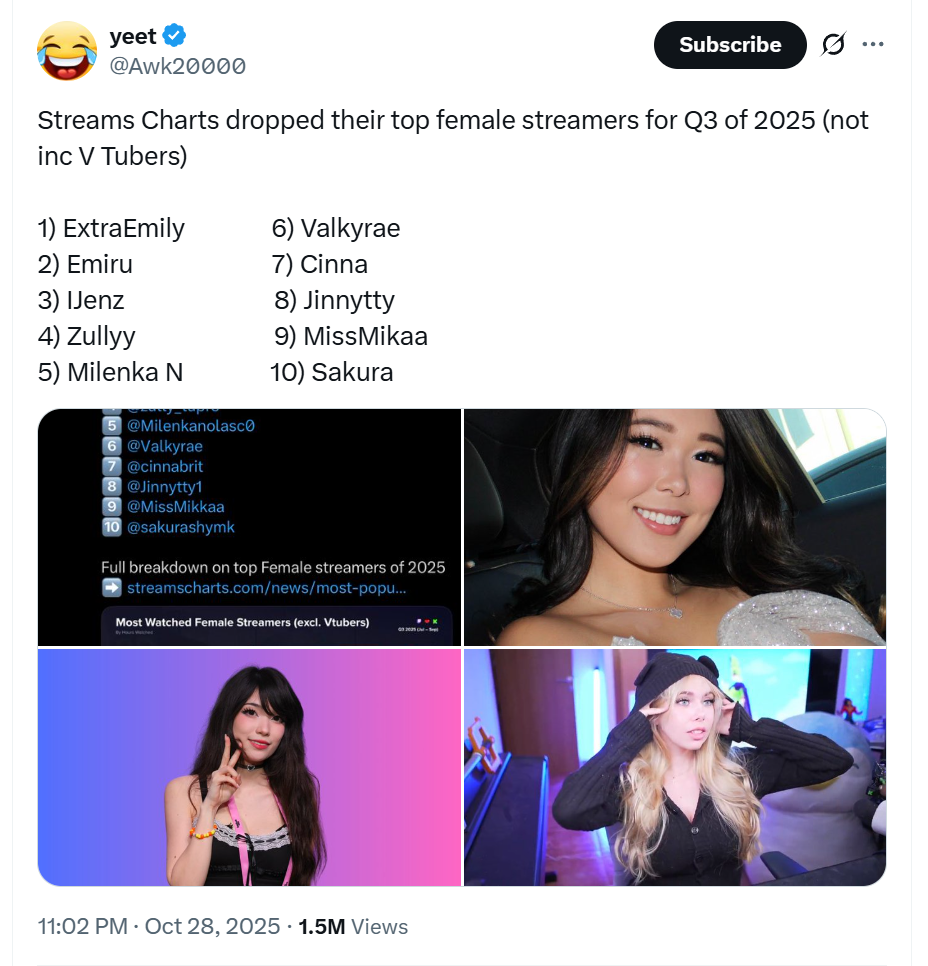The height and width of the screenshot is (966, 928).
Task: Click the blue verified checkmark badge
Action: (x=175, y=37)
